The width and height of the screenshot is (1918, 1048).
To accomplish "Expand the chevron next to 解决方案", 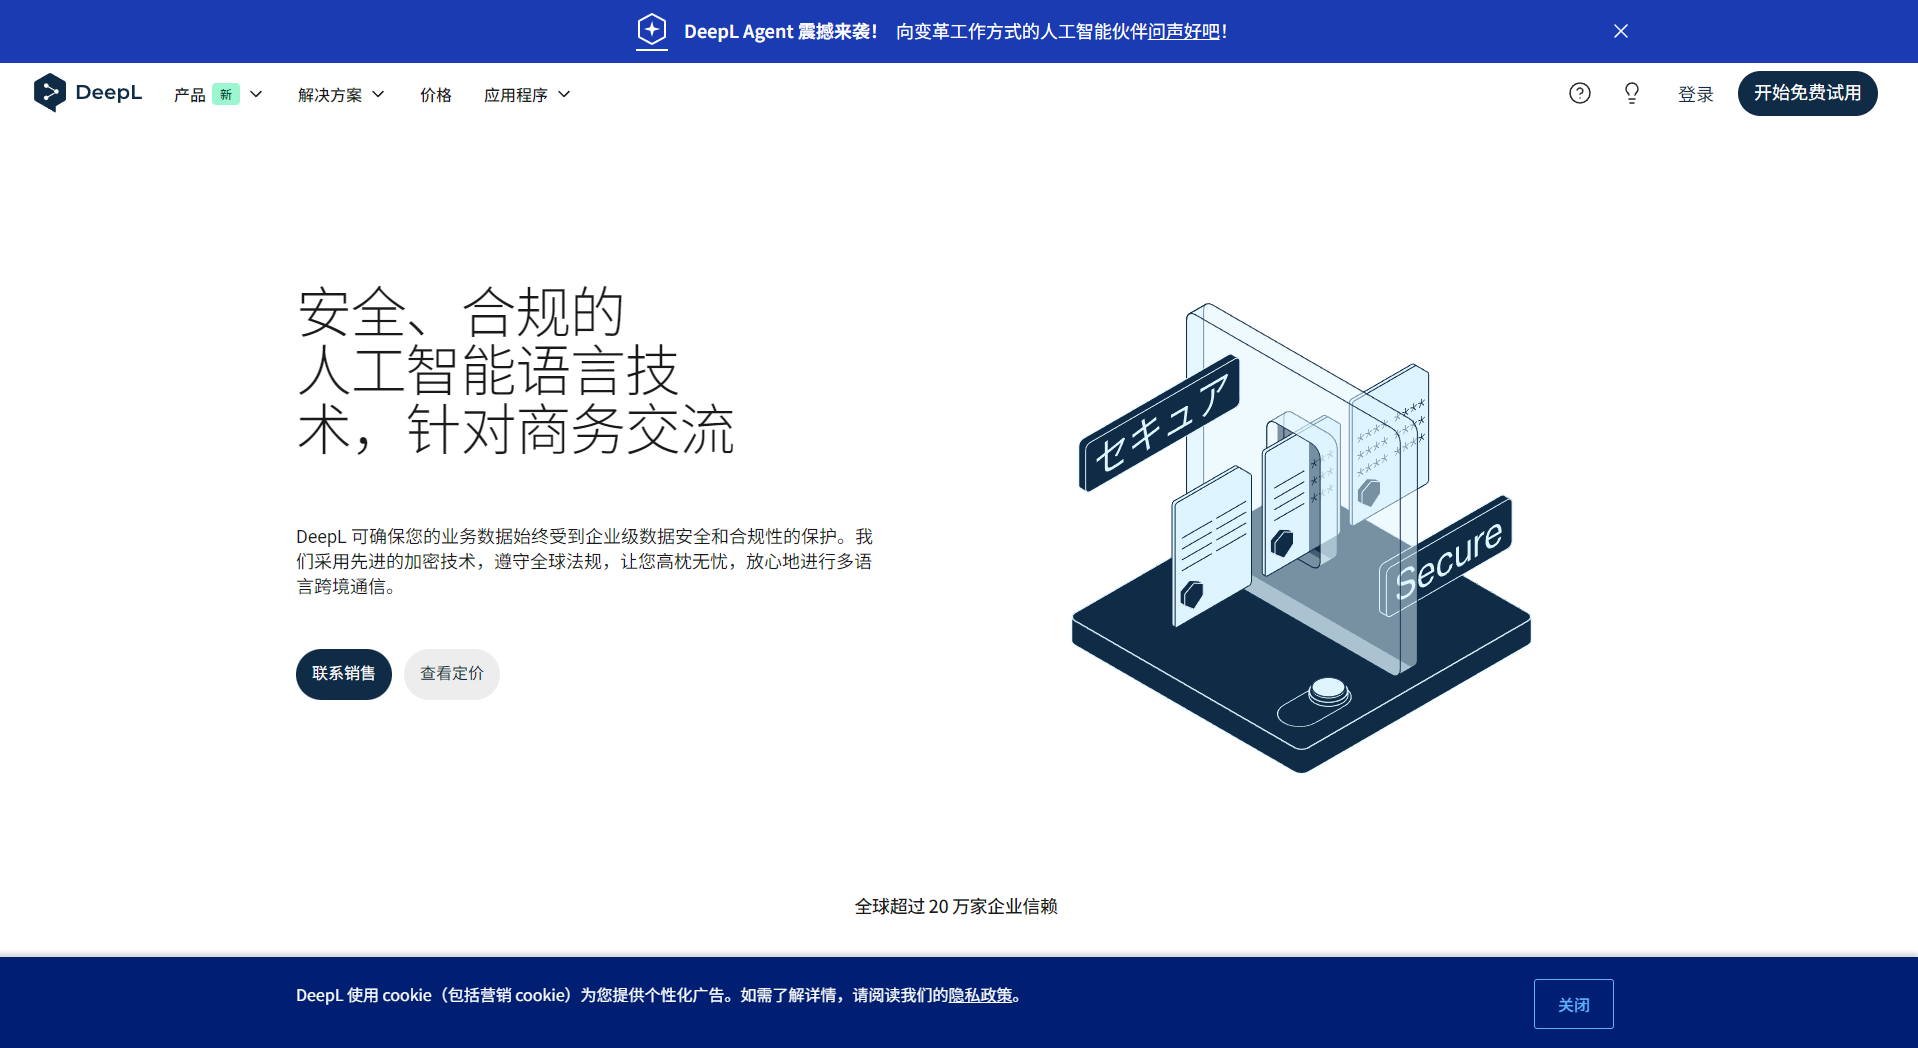I will (377, 94).
